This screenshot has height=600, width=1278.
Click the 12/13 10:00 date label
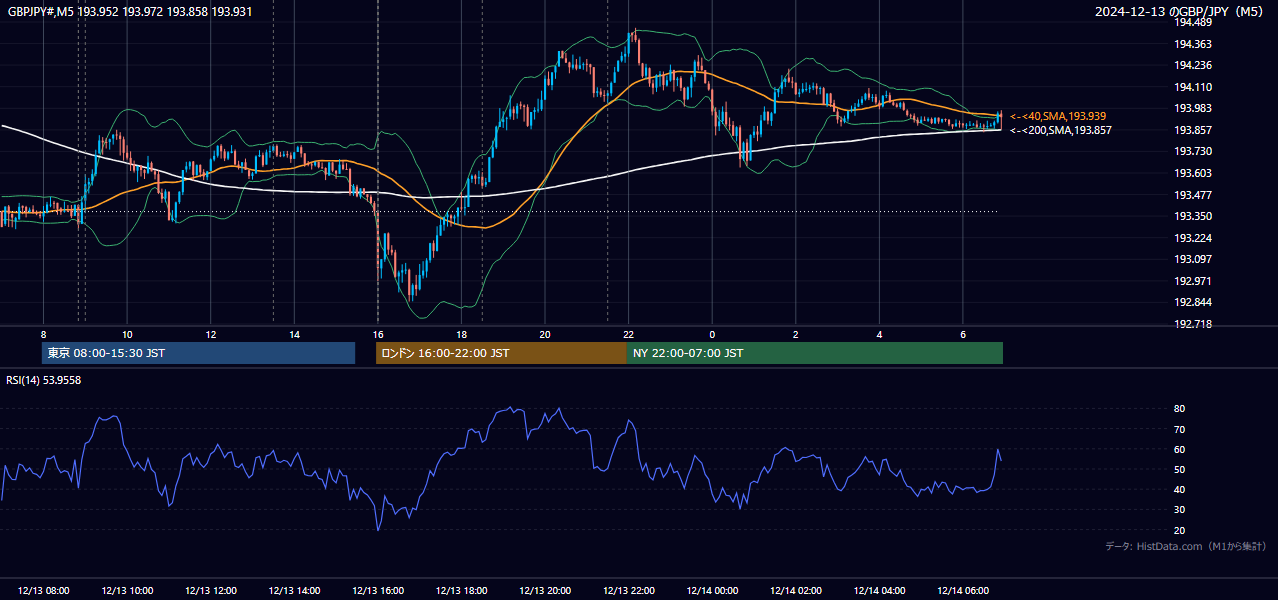pos(127,591)
